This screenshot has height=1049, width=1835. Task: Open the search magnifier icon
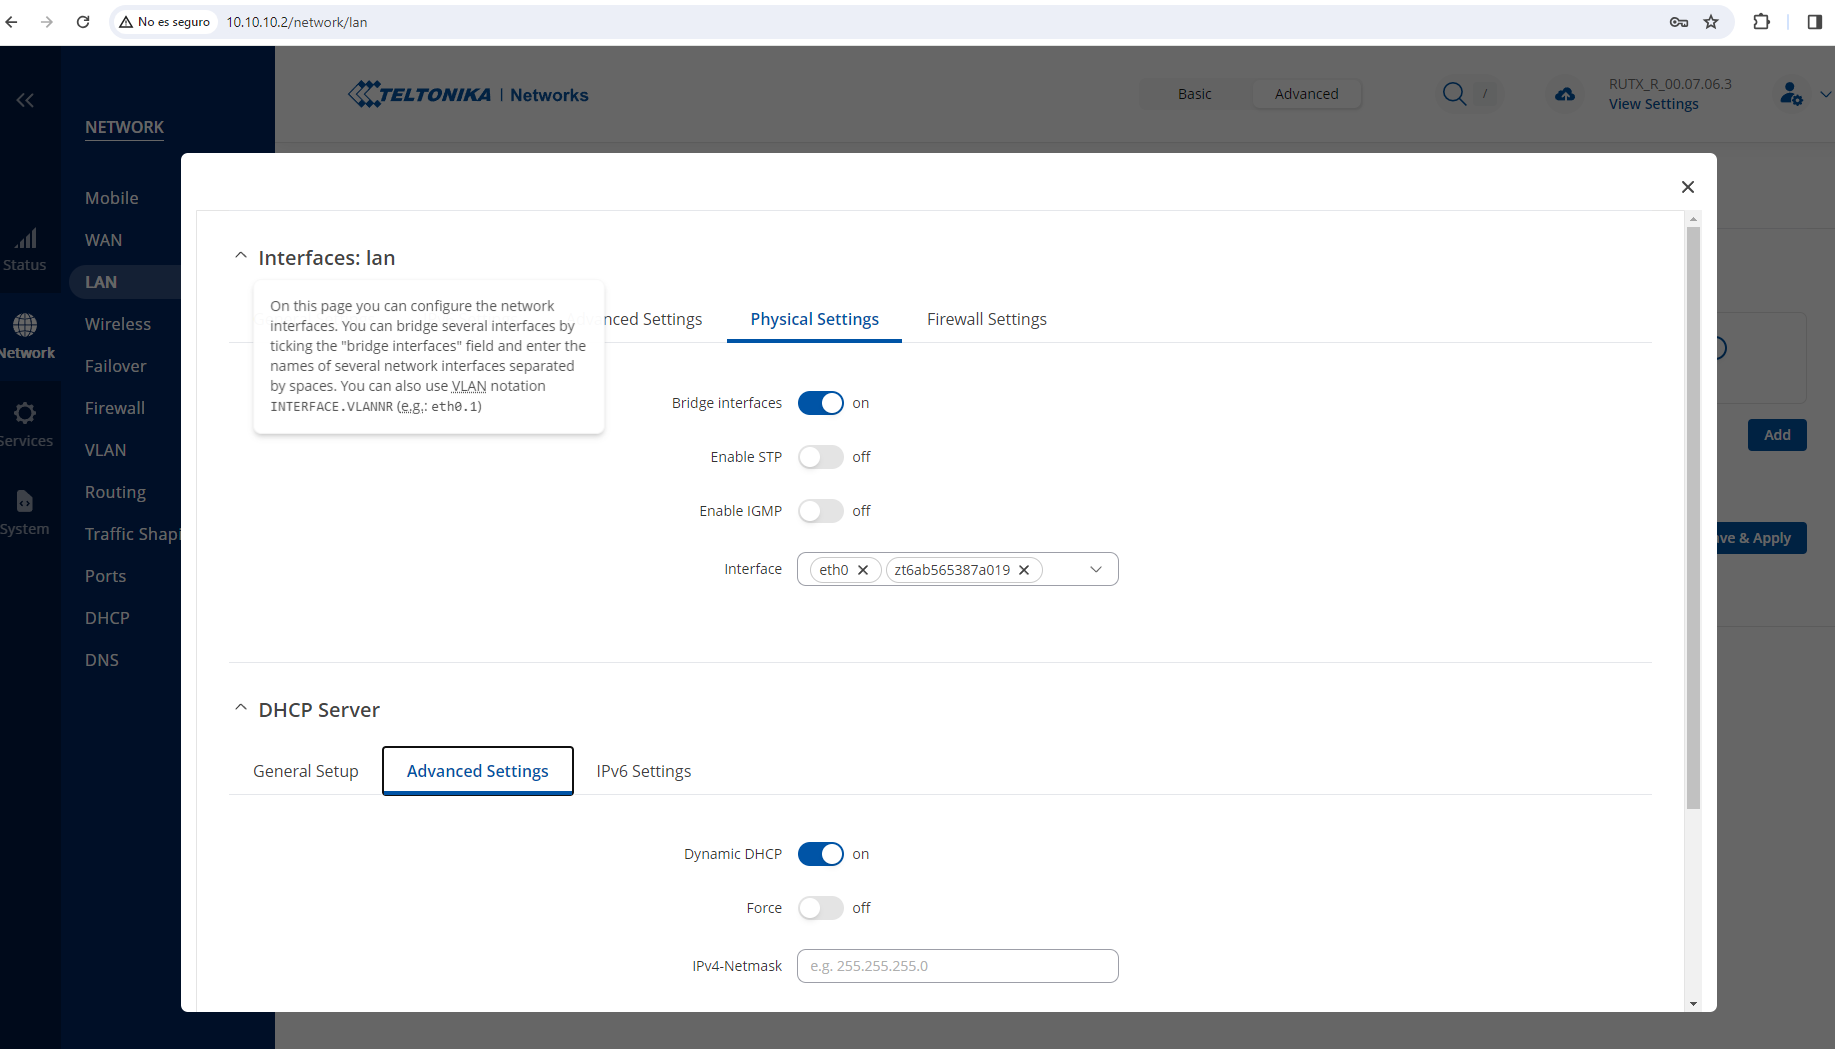tap(1455, 94)
